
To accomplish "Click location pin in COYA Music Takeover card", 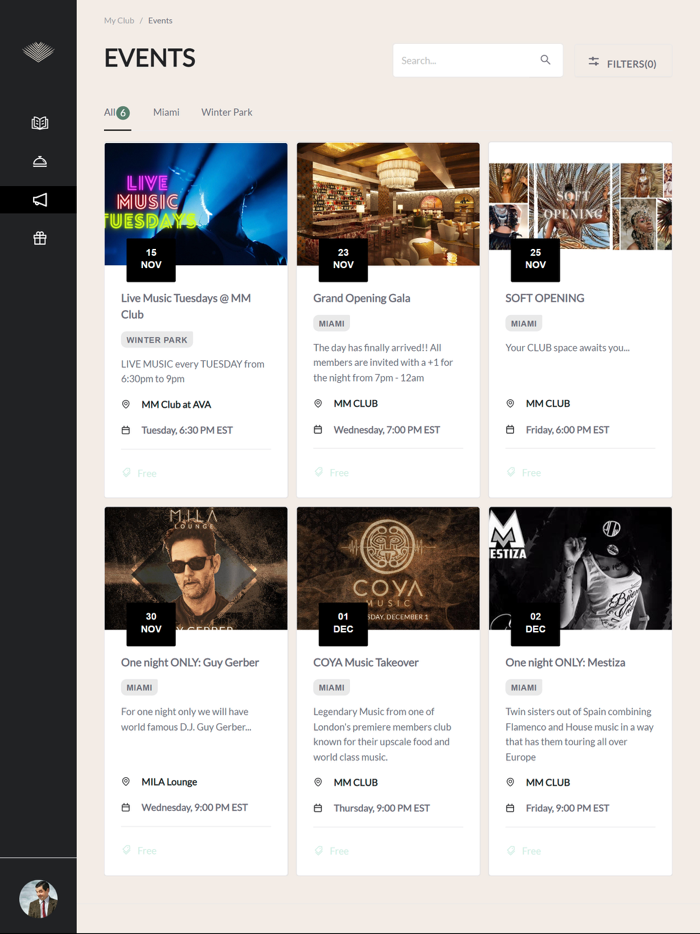I will click(x=318, y=782).
